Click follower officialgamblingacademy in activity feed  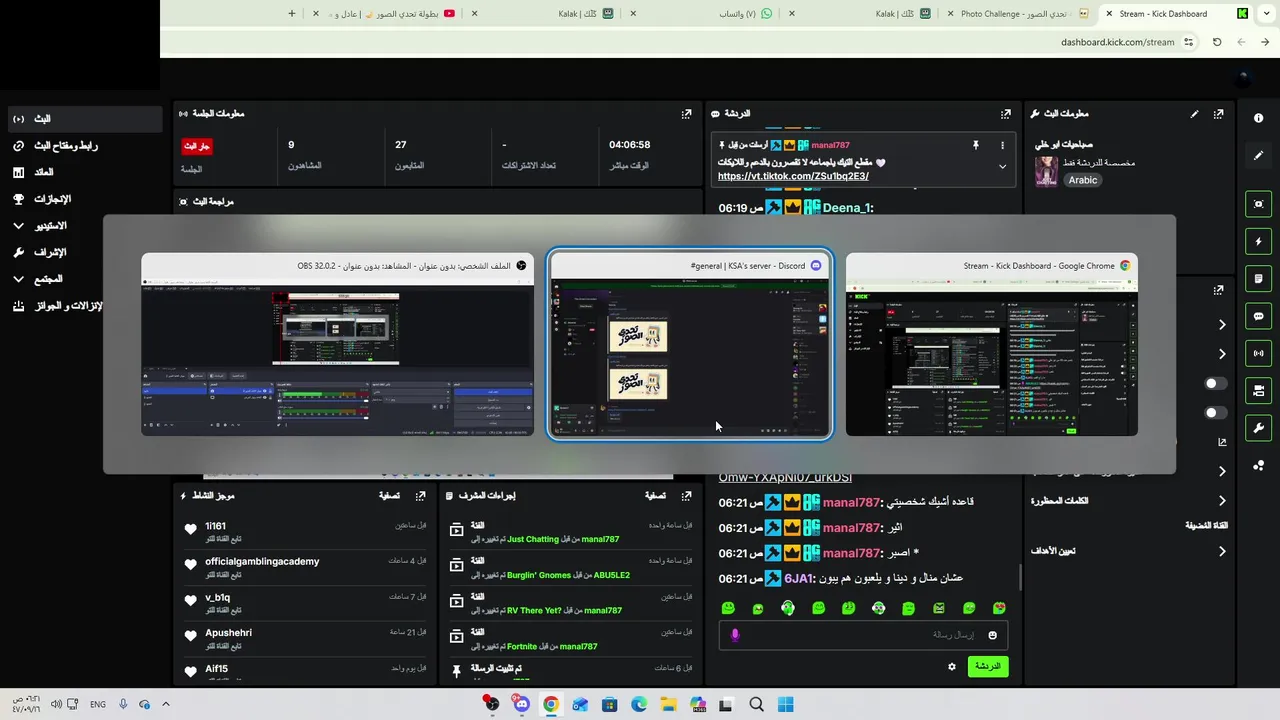(262, 562)
